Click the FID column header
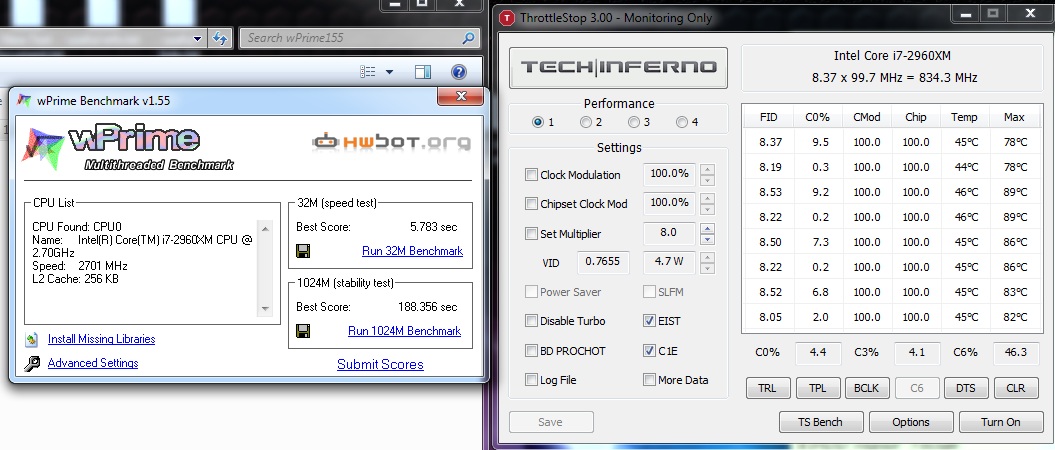The height and width of the screenshot is (450, 1055). click(x=768, y=117)
